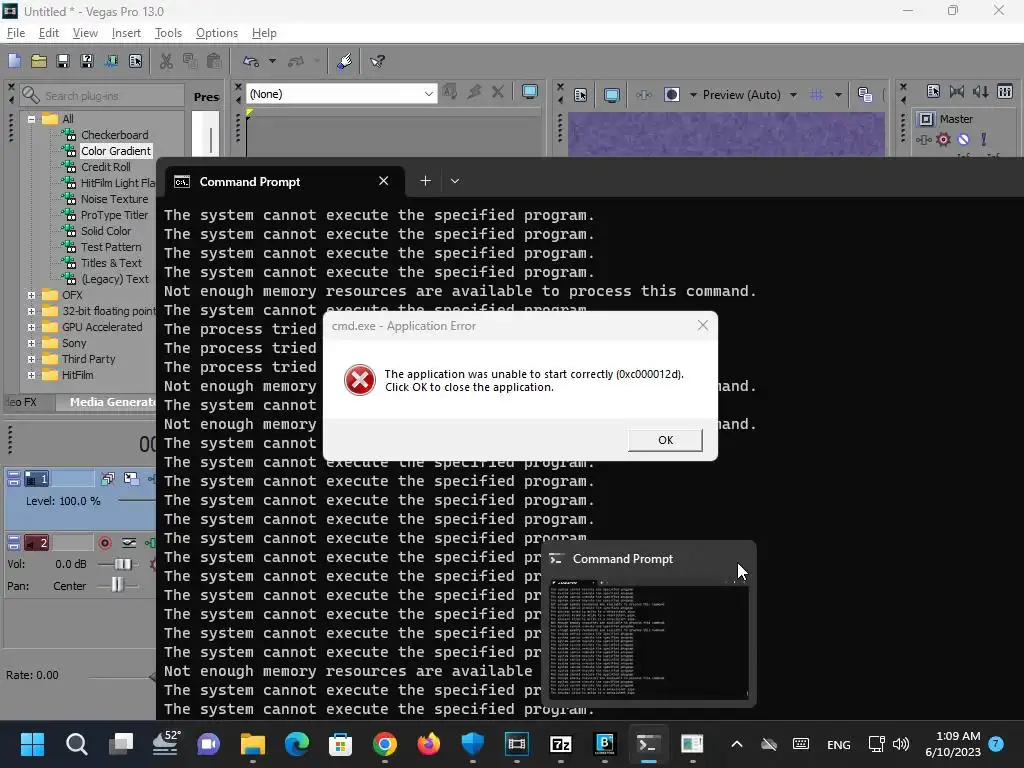Open mixer audio properties icon
1024x768 pixels.
coord(933,91)
